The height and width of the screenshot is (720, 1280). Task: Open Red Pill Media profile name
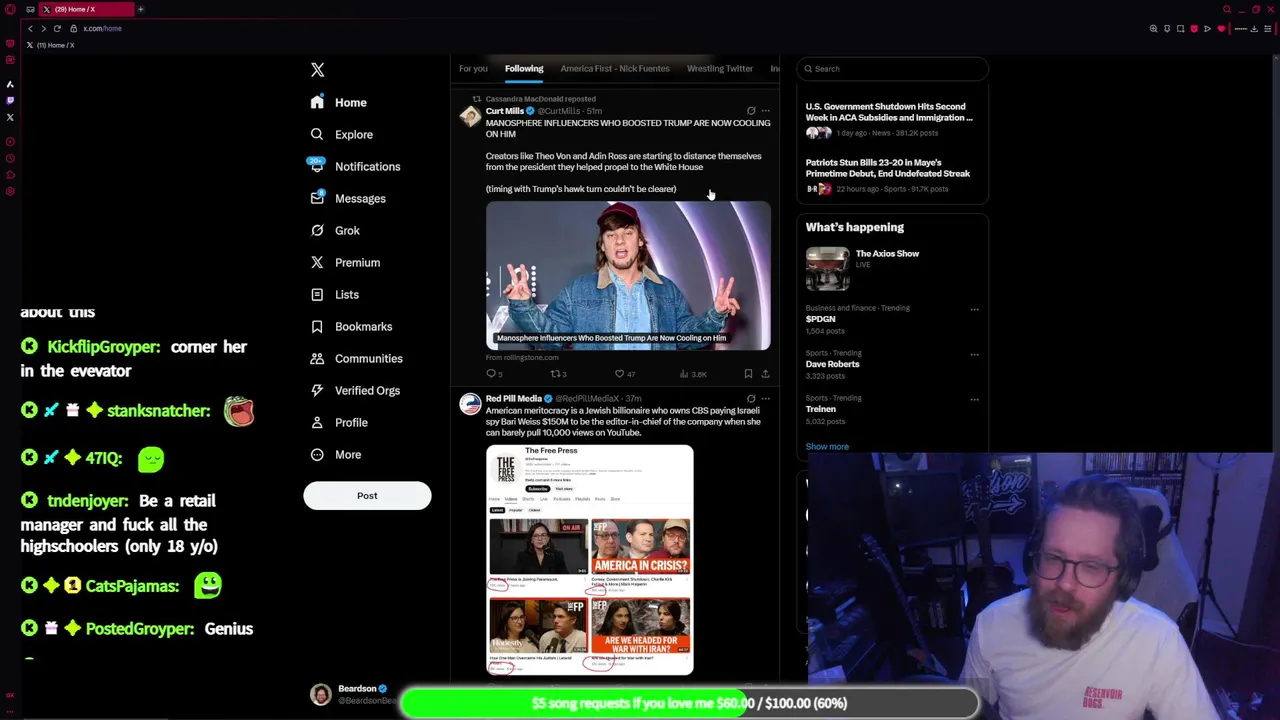(513, 399)
